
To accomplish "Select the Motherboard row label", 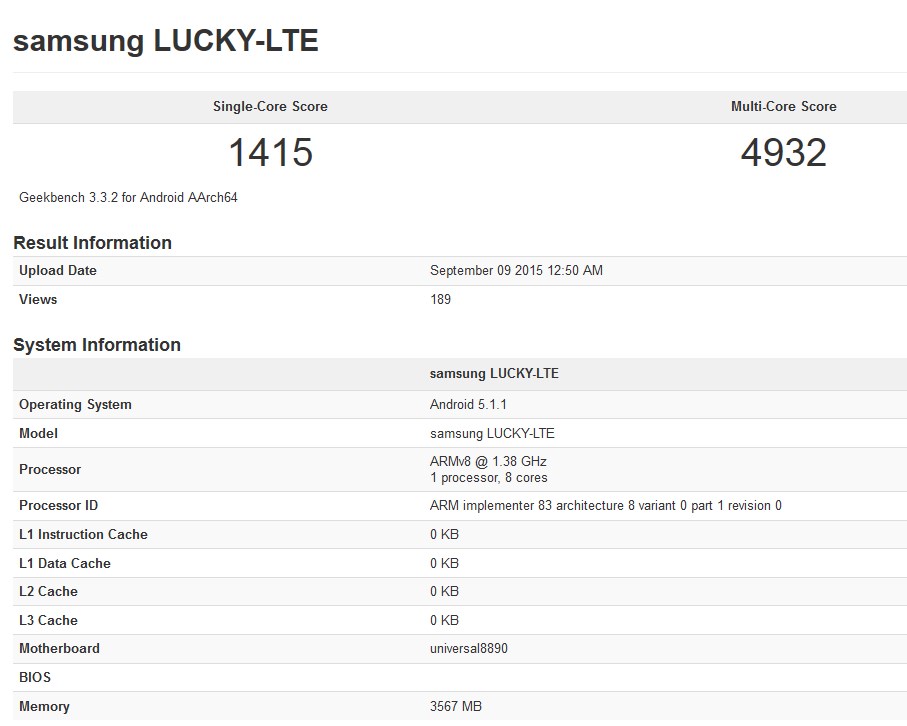I will 59,648.
